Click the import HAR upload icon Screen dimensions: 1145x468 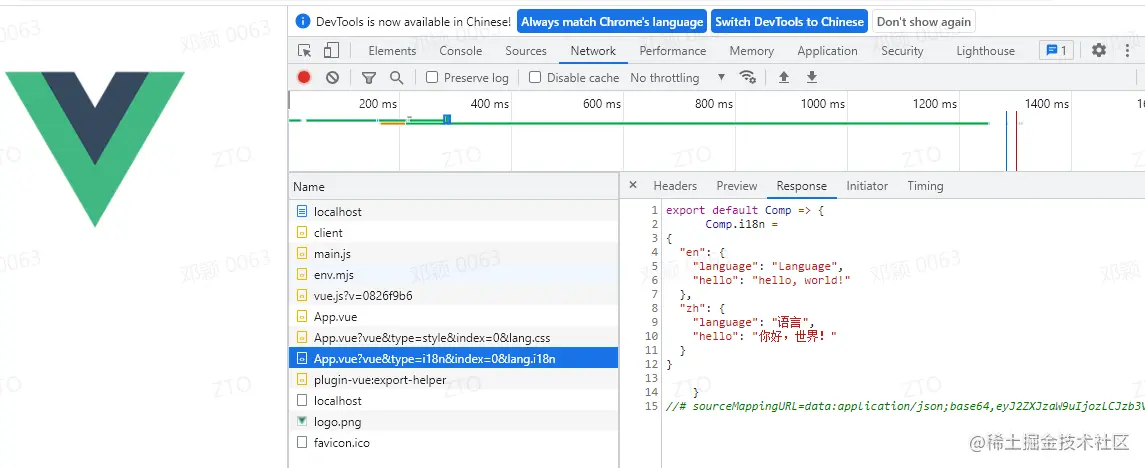coord(784,77)
